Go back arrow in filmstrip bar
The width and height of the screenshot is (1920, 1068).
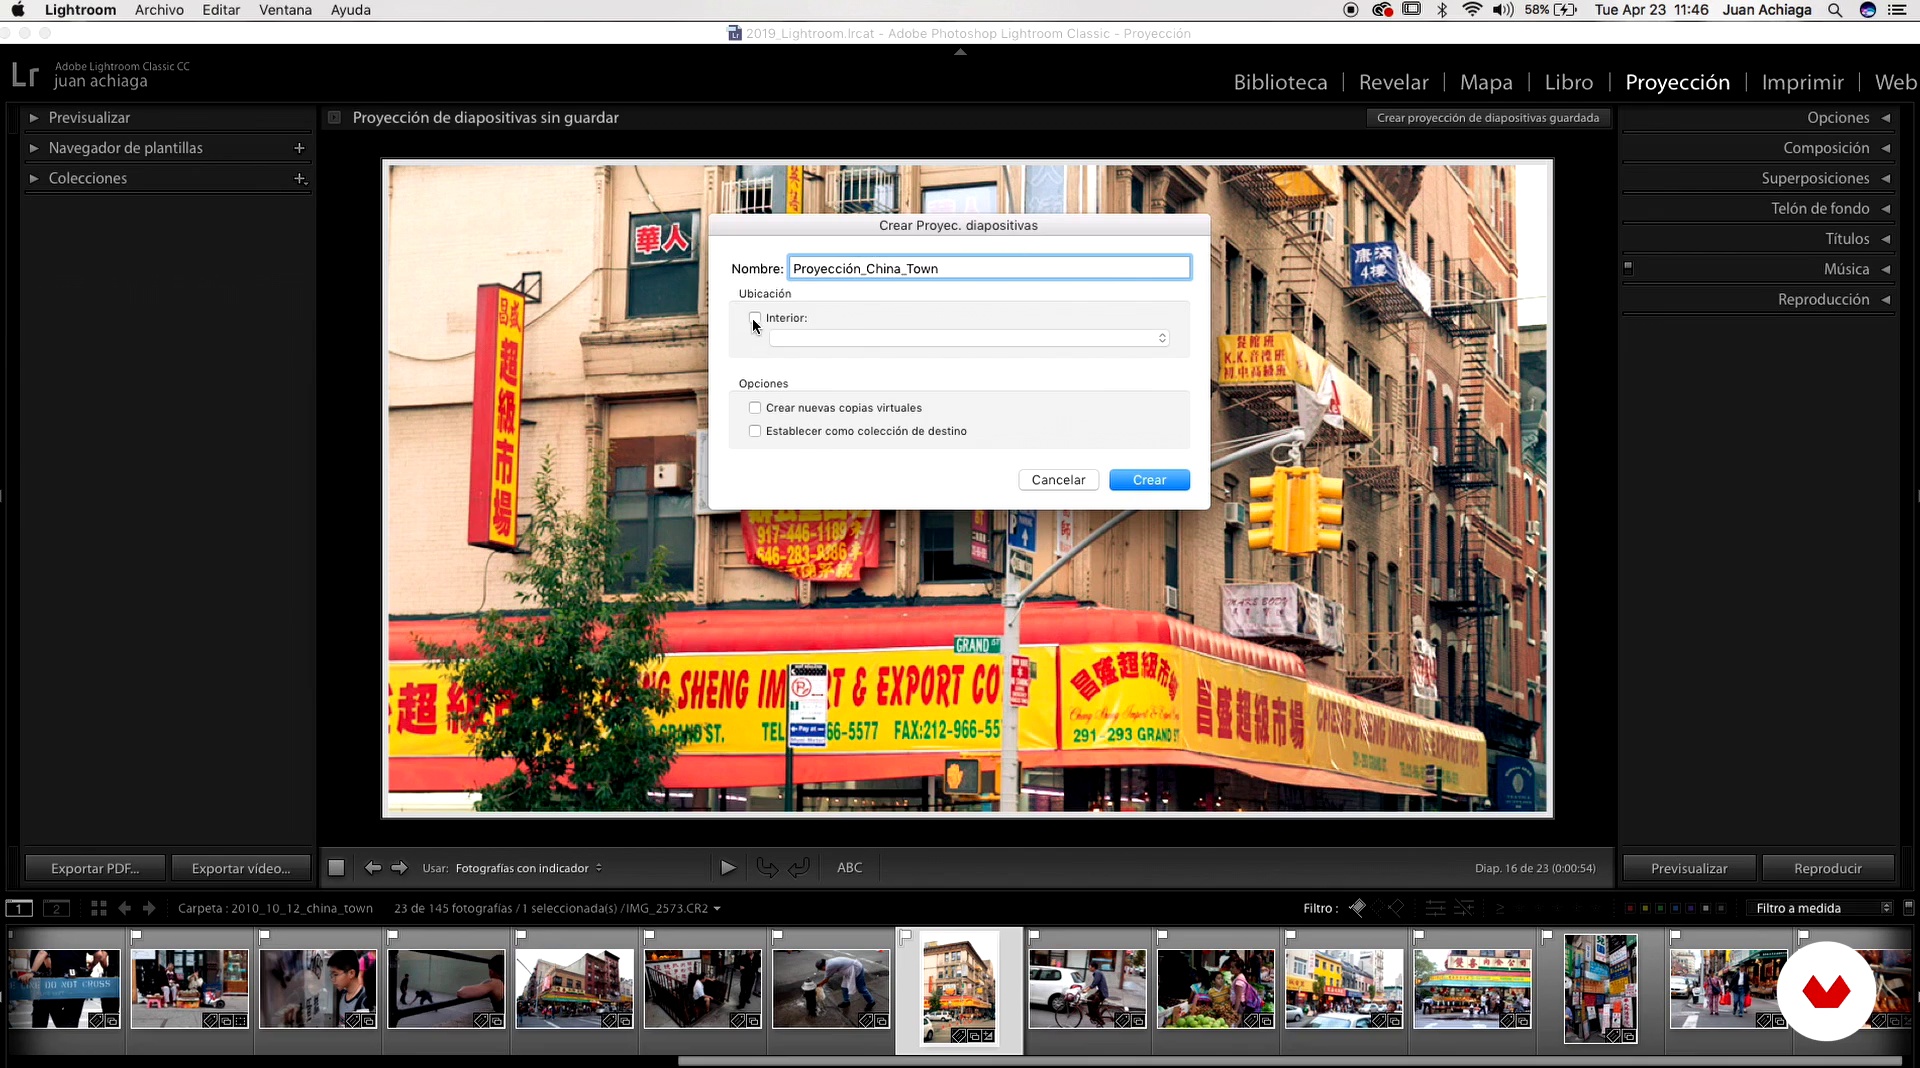pyautogui.click(x=125, y=908)
